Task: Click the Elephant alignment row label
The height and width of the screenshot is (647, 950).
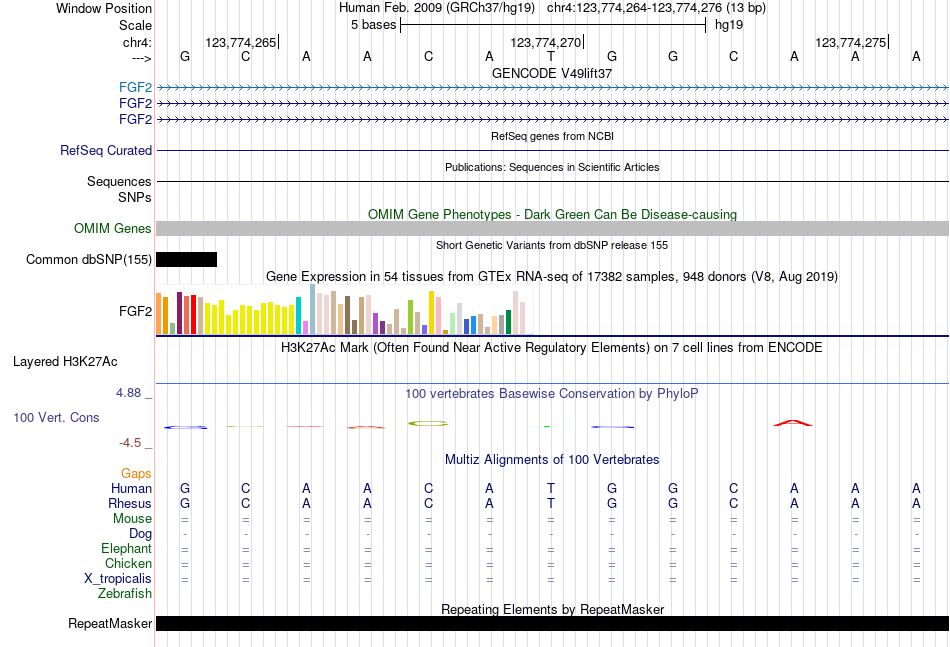Action: click(127, 548)
